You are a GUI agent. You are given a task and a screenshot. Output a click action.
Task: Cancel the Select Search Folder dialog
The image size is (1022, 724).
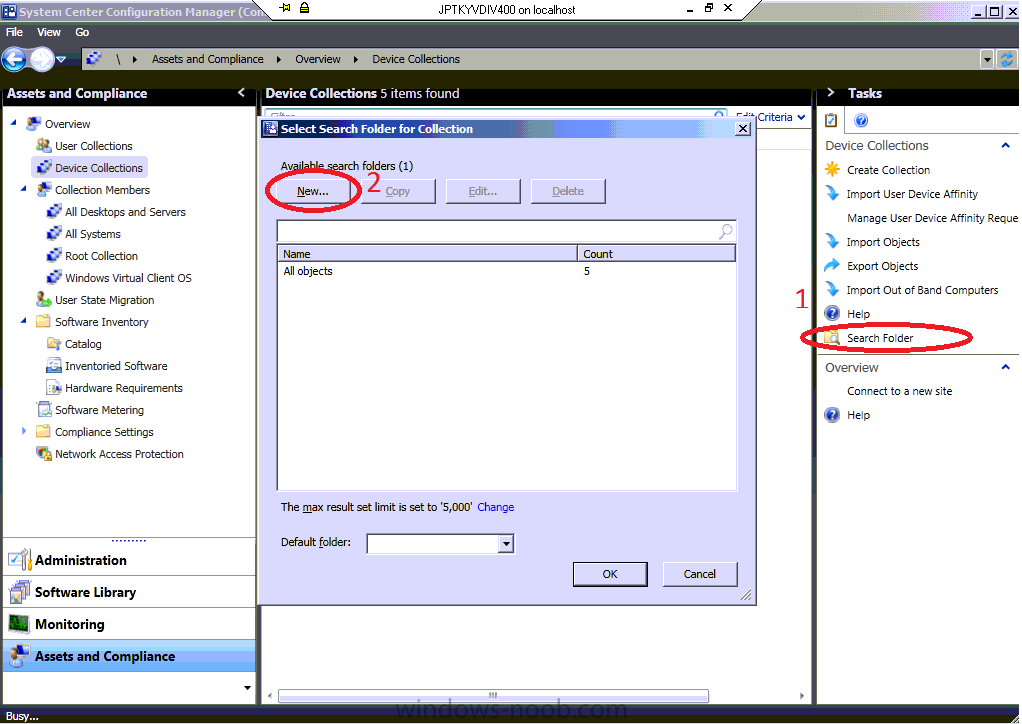click(x=699, y=574)
